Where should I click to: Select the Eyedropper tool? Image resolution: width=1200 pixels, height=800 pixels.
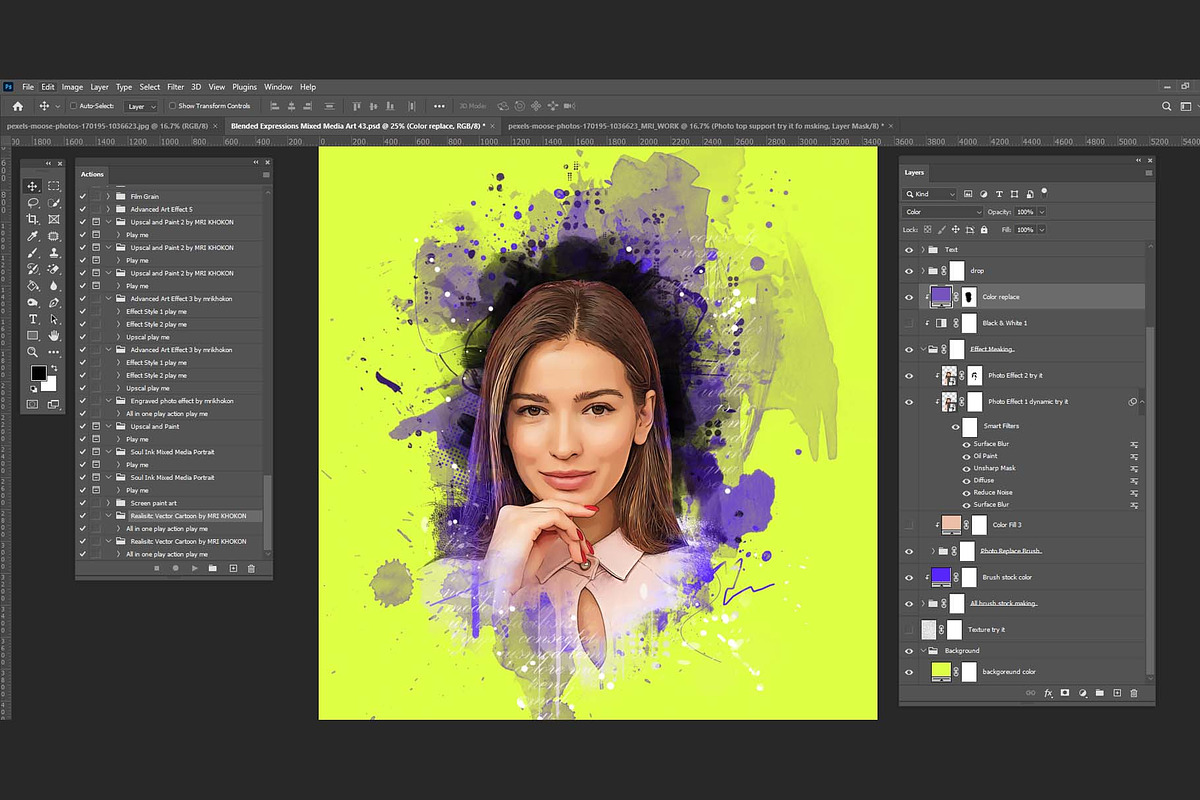[x=32, y=236]
